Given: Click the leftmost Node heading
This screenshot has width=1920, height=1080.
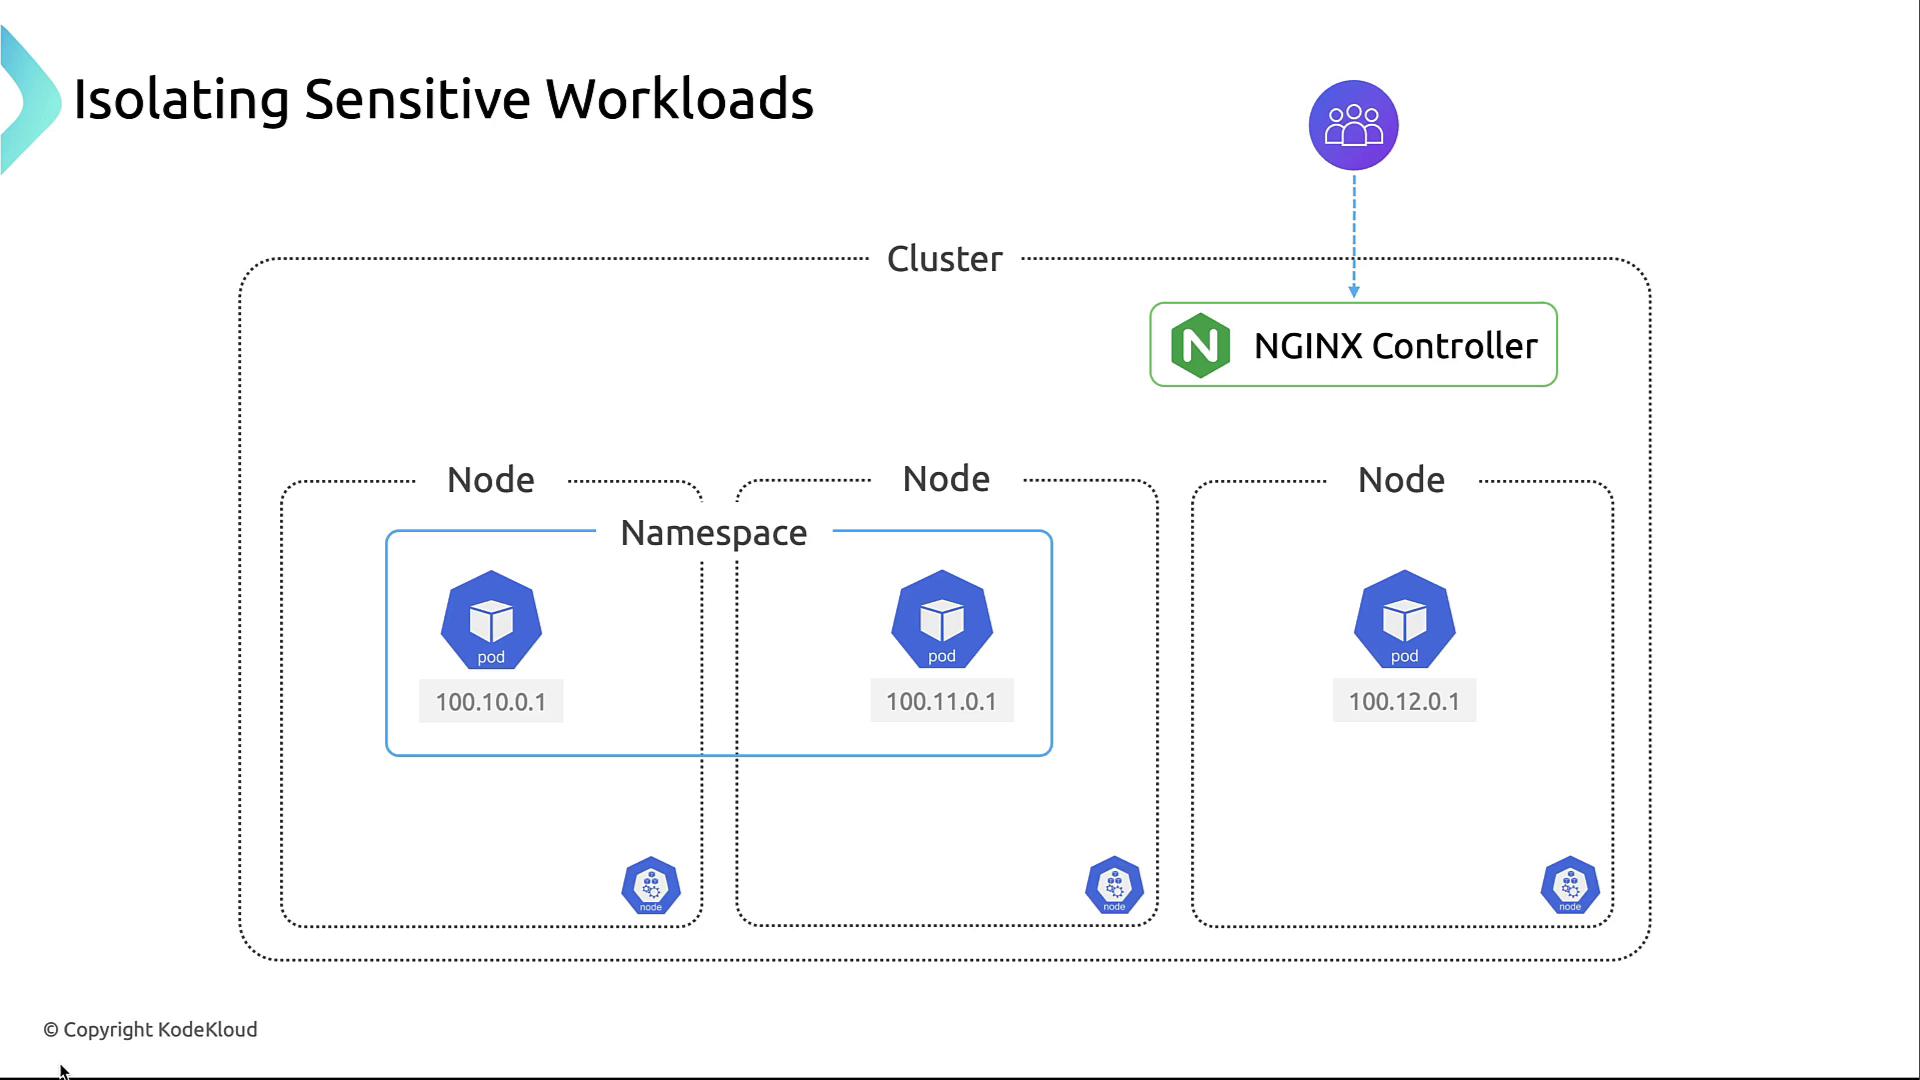Looking at the screenshot, I should coord(490,480).
